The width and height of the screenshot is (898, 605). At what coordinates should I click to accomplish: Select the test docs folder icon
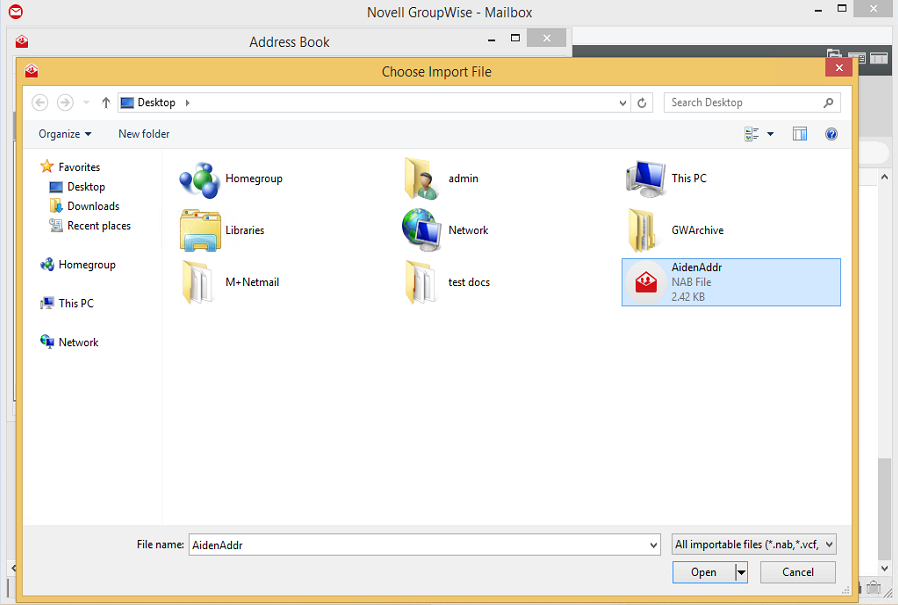click(x=419, y=282)
